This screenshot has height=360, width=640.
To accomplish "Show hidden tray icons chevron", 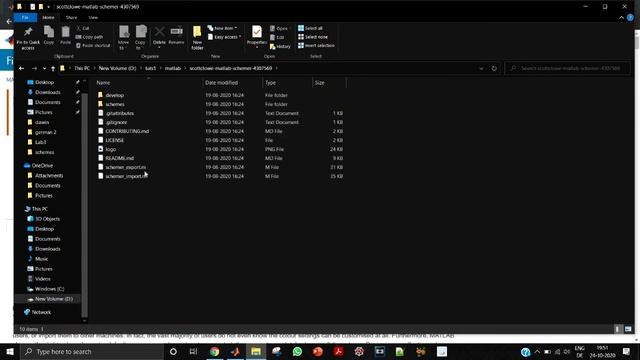I will (537, 351).
